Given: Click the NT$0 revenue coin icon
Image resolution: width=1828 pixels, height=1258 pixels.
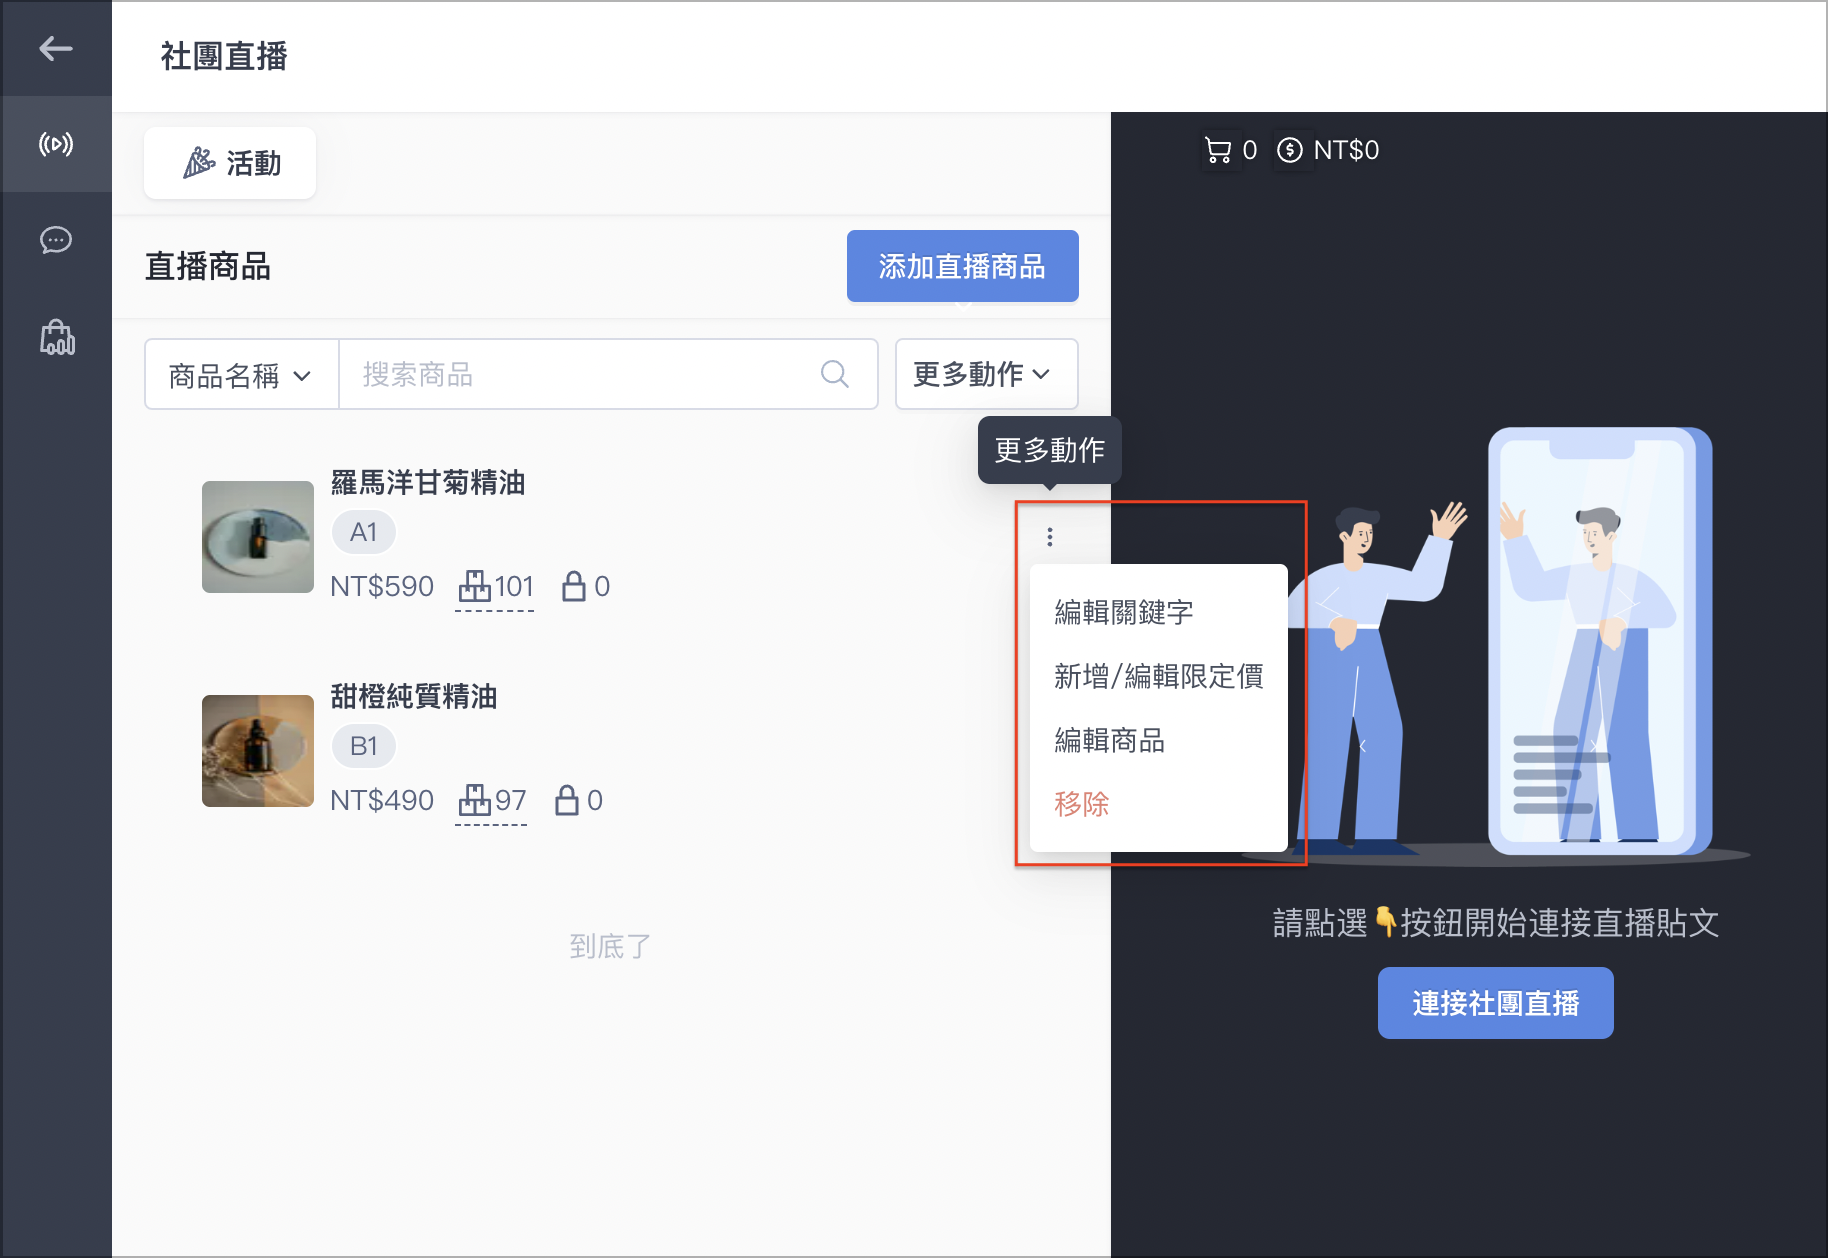Looking at the screenshot, I should pyautogui.click(x=1290, y=150).
